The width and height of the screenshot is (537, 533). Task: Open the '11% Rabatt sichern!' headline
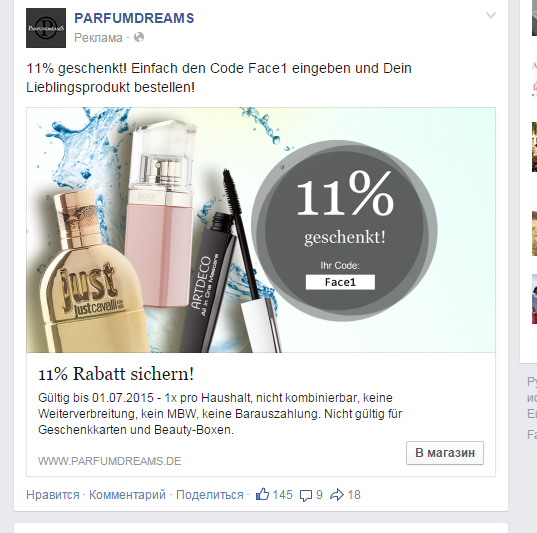(x=116, y=374)
